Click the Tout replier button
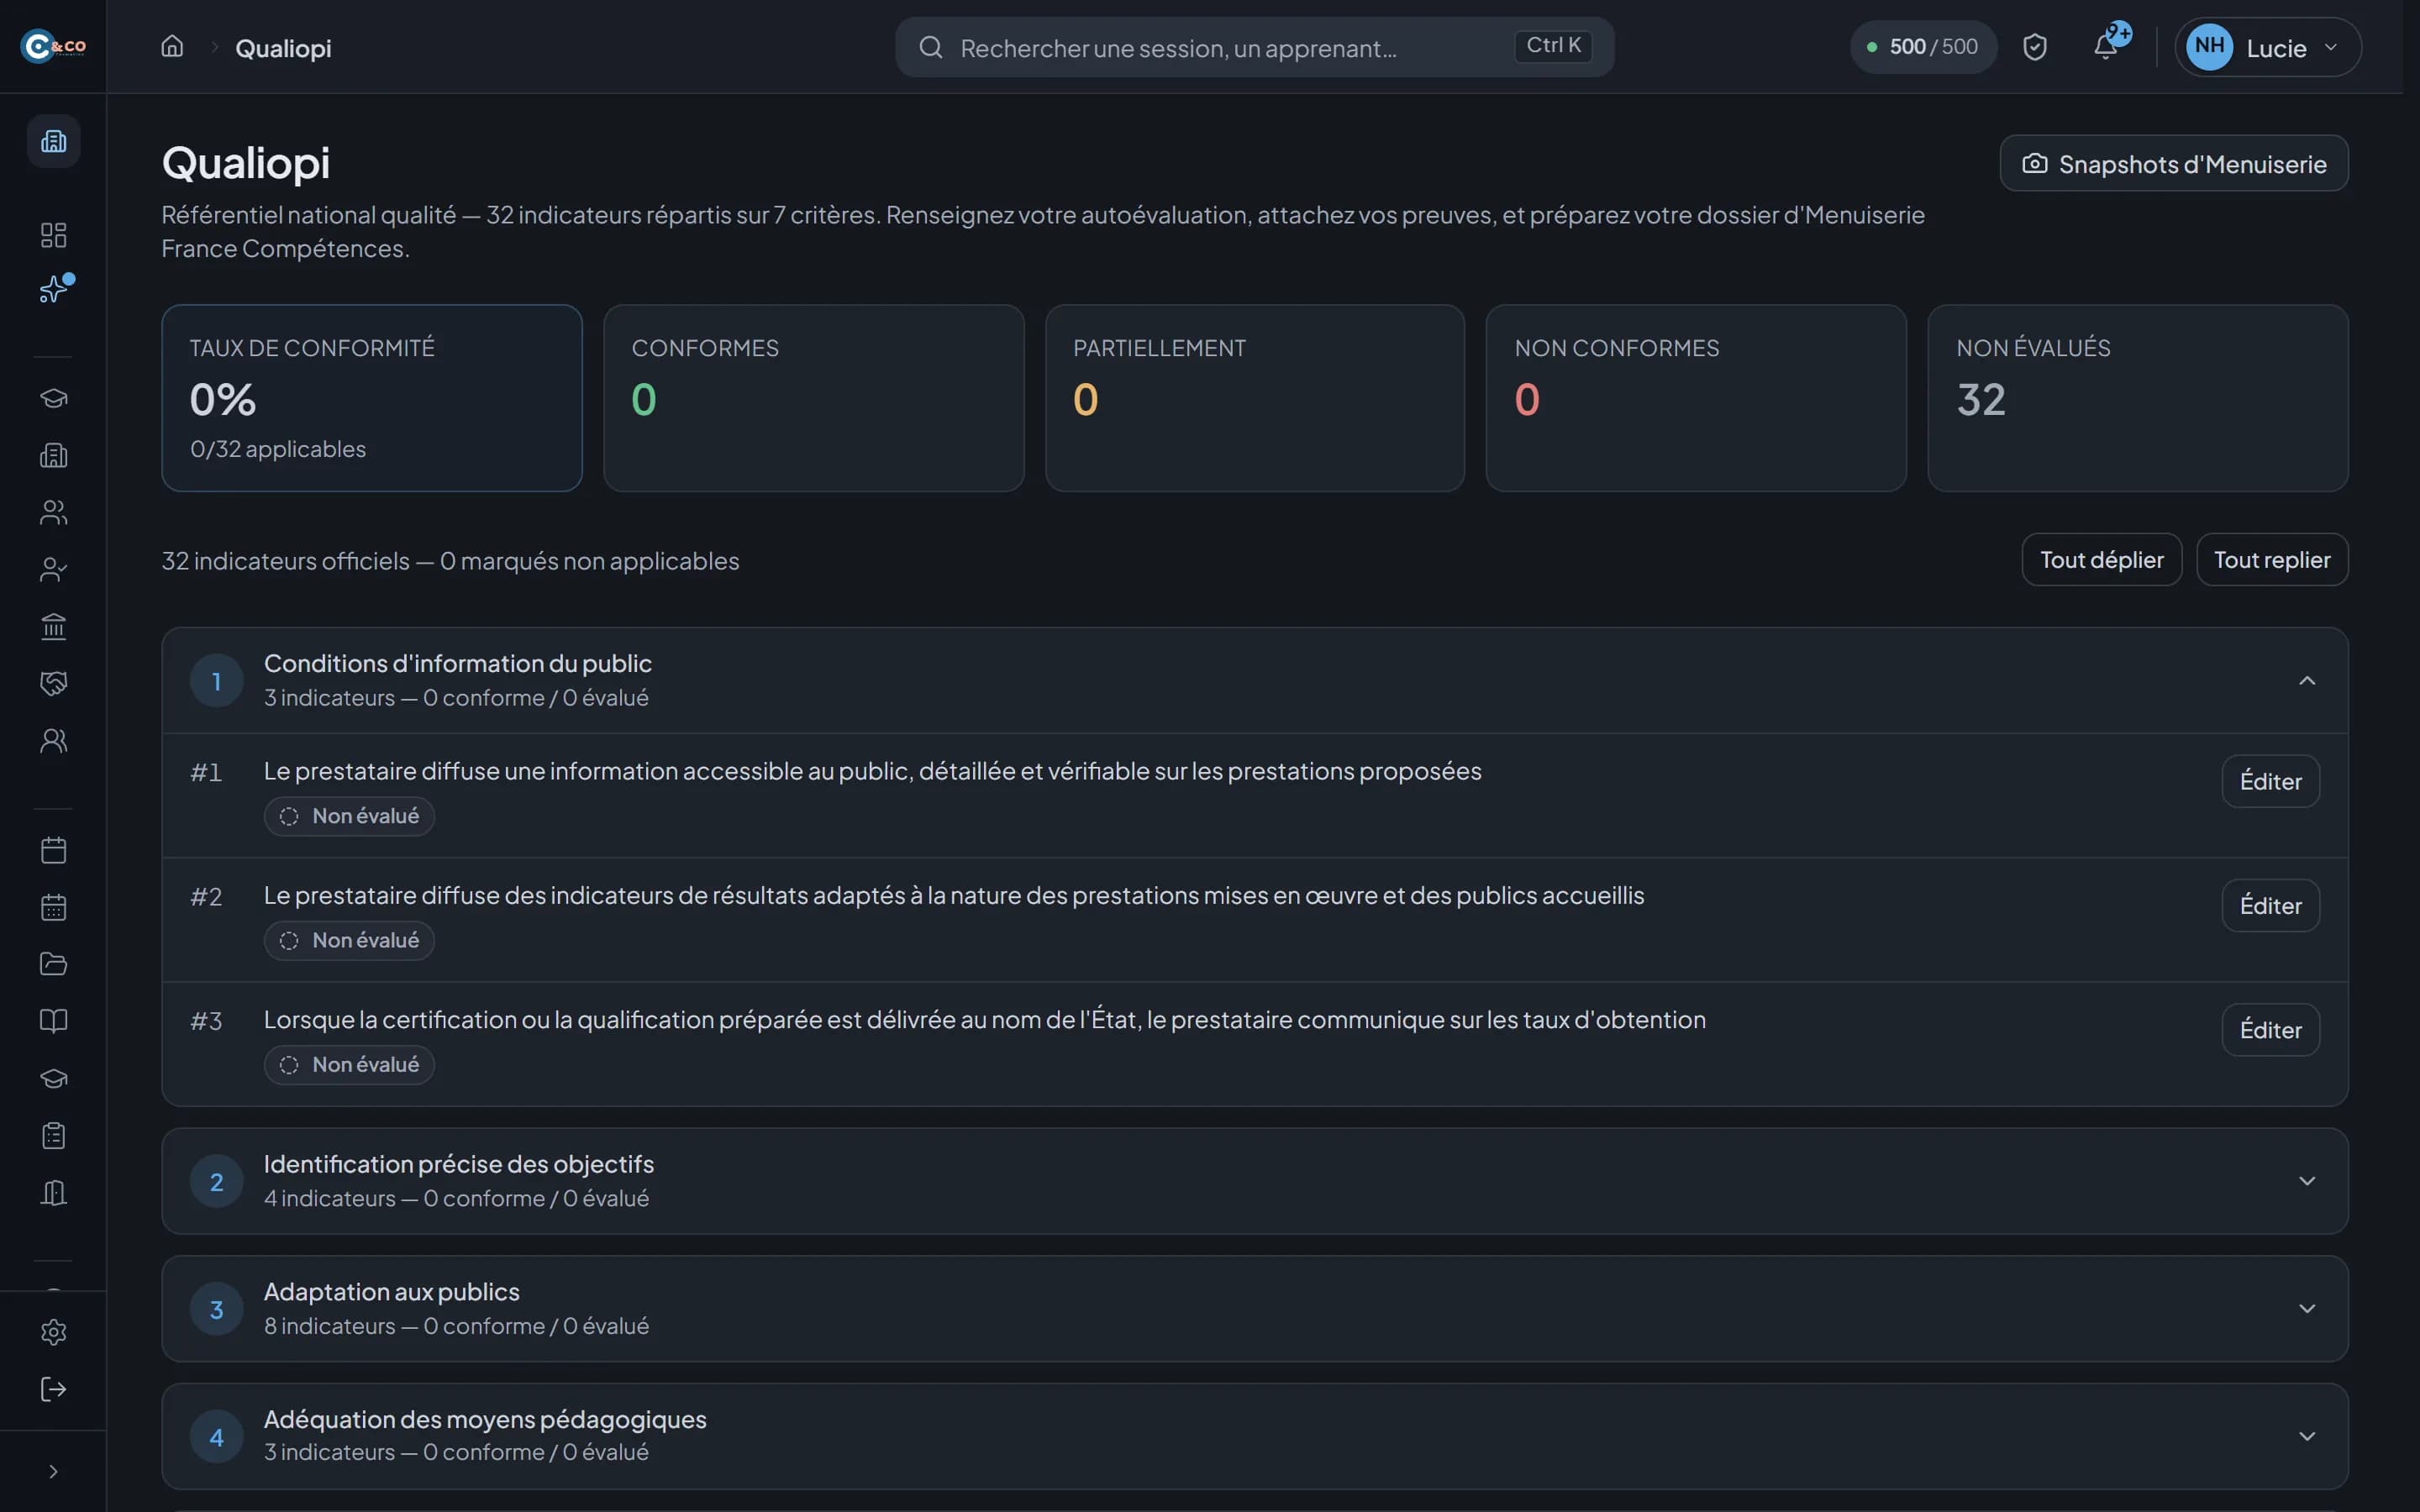This screenshot has height=1512, width=2420. 2272,560
